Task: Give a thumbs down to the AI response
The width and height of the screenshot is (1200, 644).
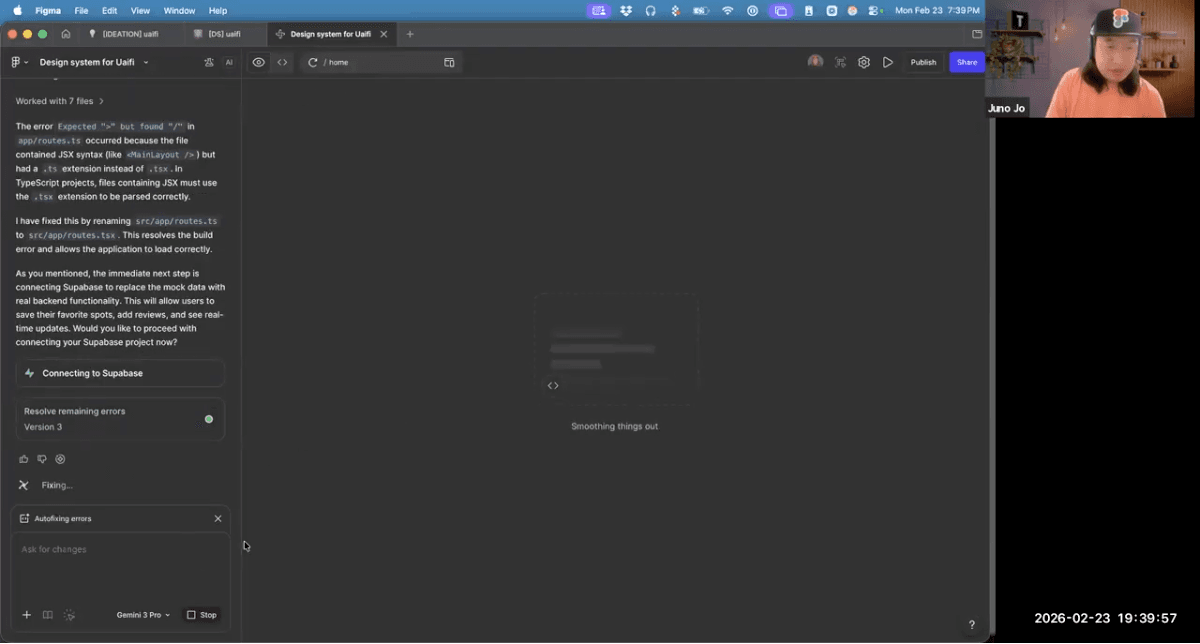Action: (x=41, y=459)
